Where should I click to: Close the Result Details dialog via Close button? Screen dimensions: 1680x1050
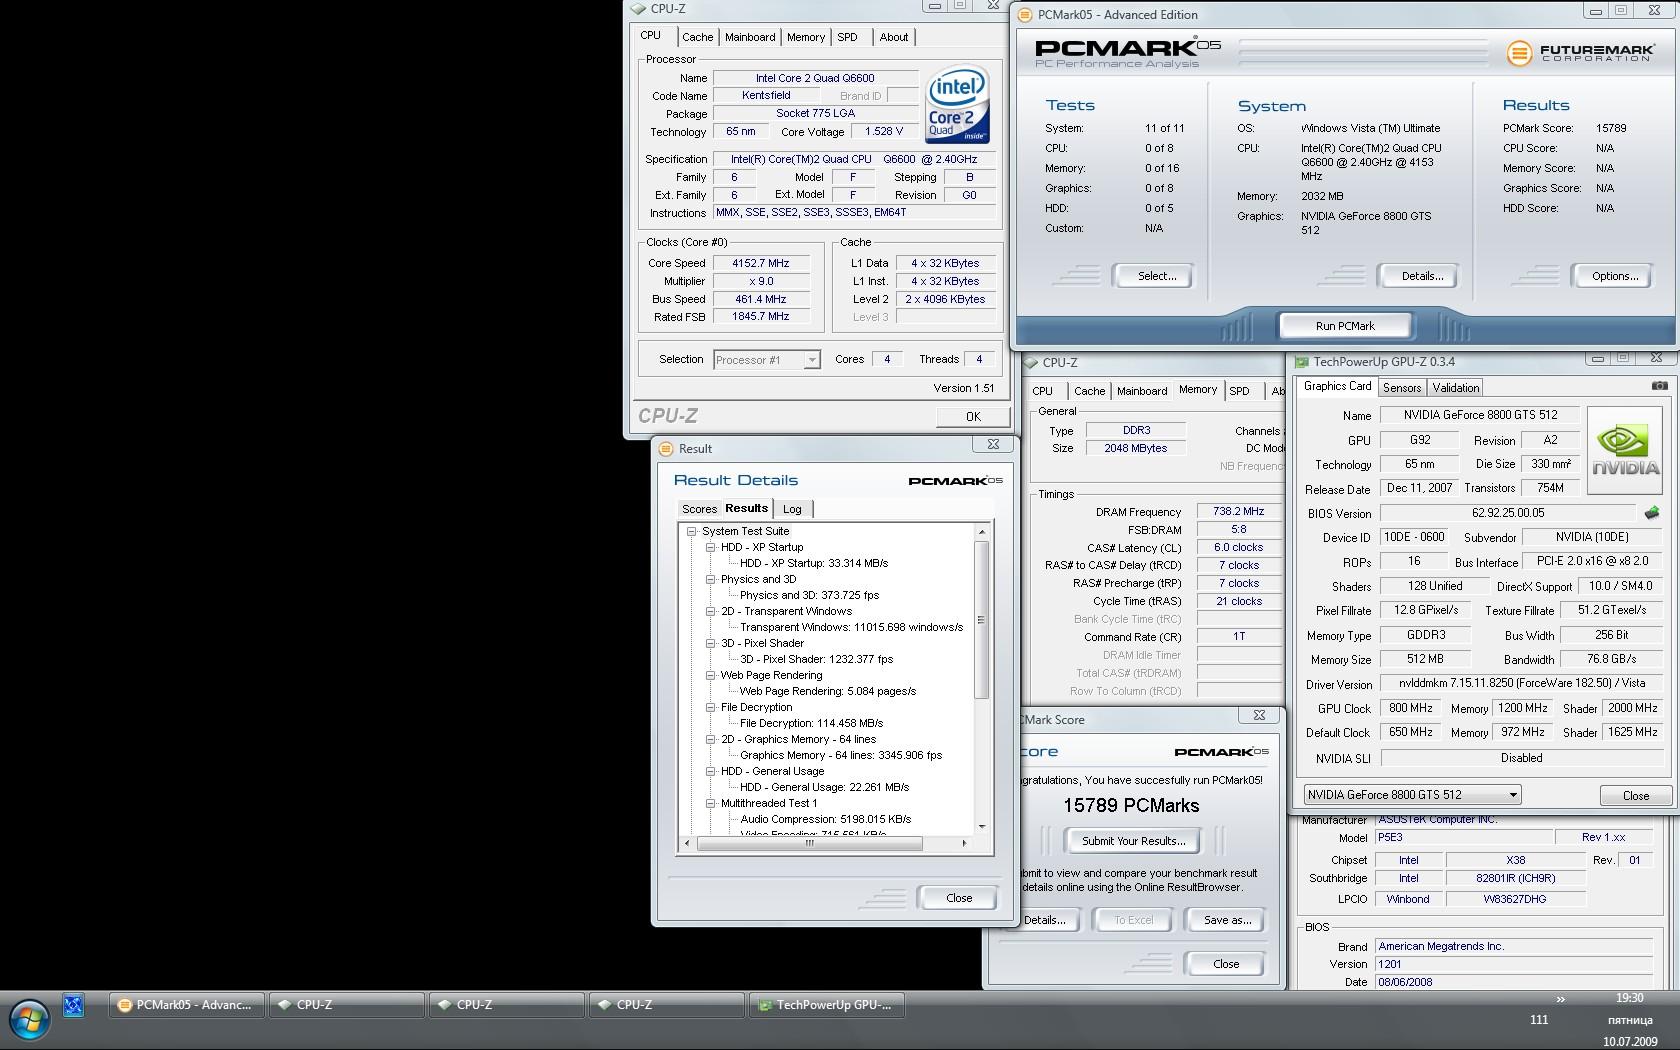tap(959, 898)
